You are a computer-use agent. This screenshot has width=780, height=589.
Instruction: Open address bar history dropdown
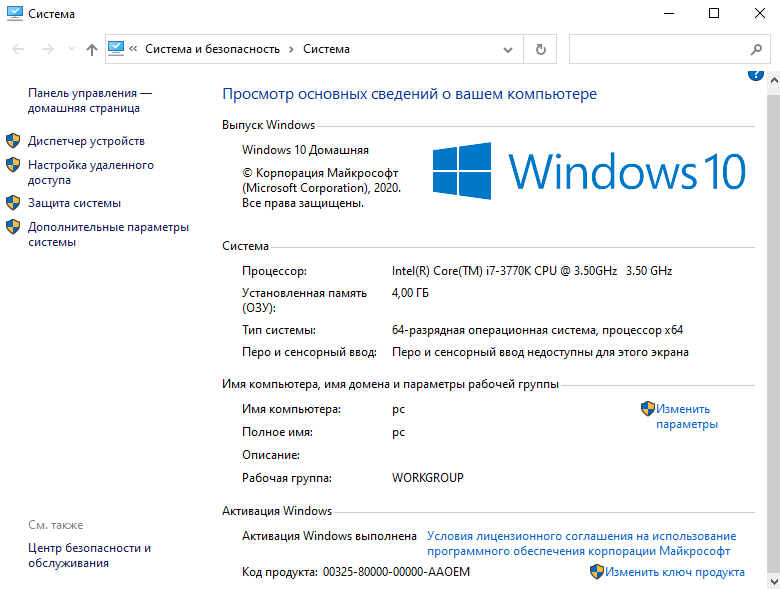[x=508, y=49]
